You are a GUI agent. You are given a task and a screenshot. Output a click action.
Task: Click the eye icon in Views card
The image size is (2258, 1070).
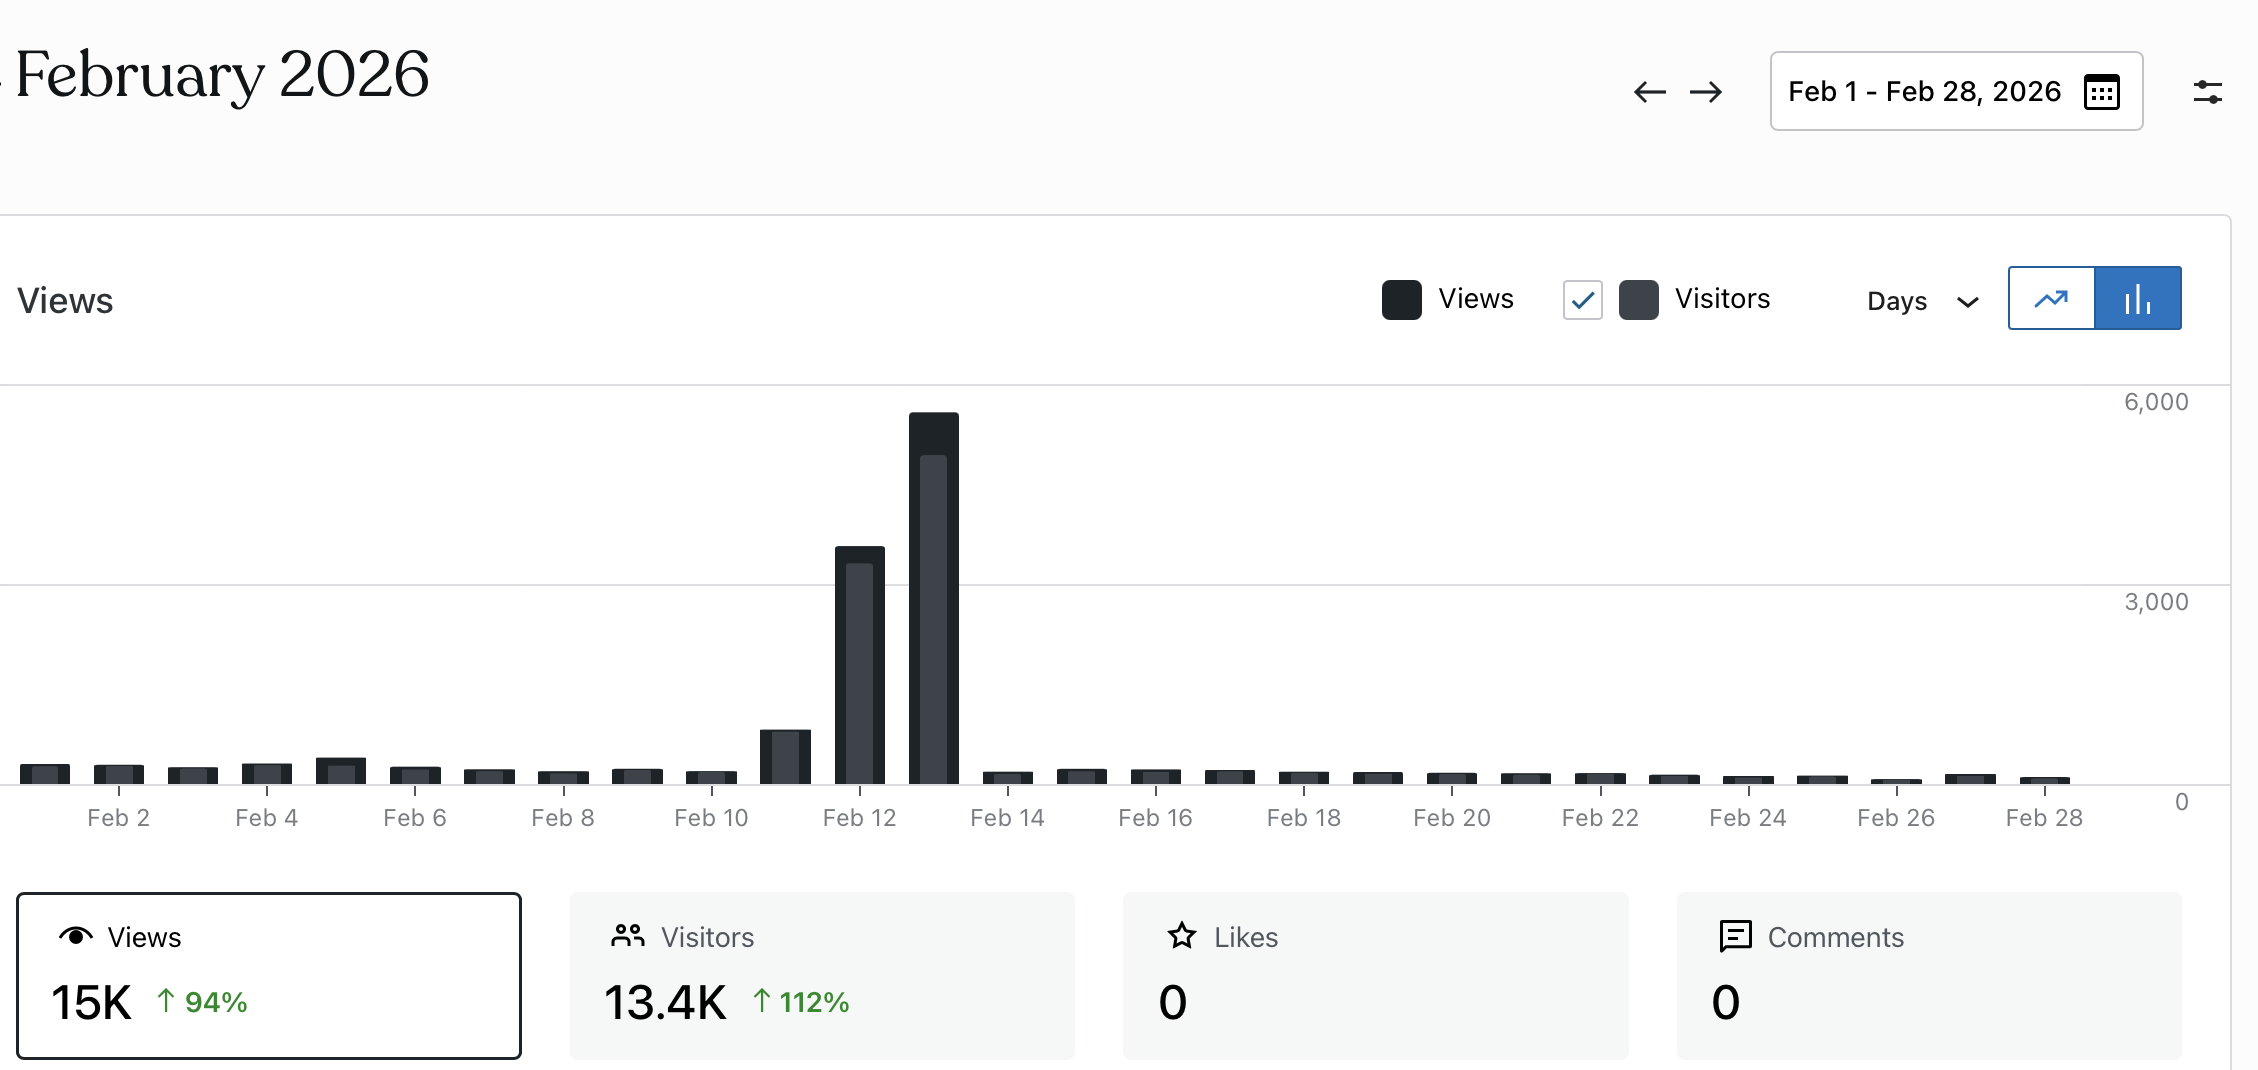click(x=76, y=936)
